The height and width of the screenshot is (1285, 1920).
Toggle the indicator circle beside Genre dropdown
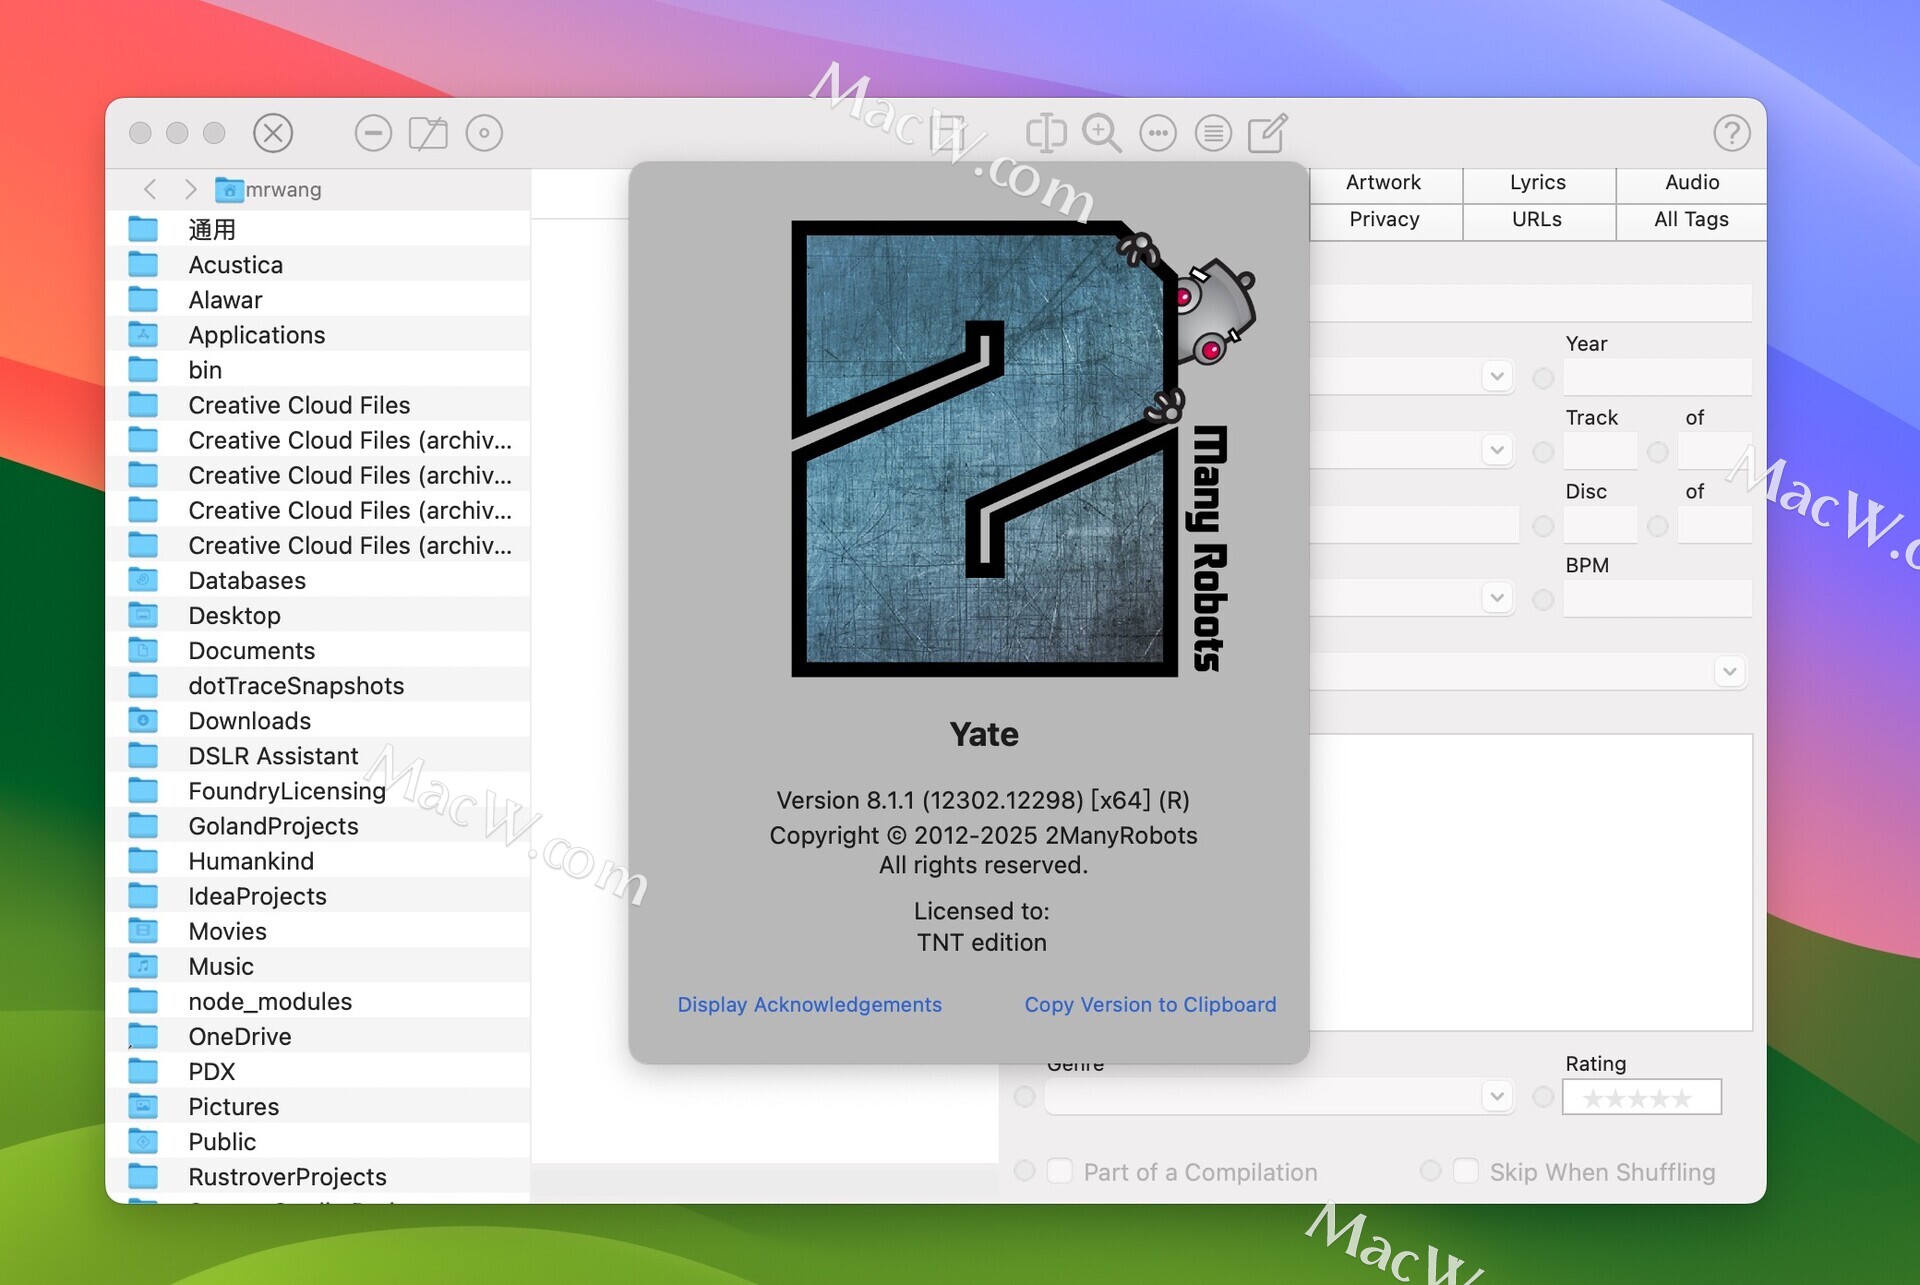1024,1097
